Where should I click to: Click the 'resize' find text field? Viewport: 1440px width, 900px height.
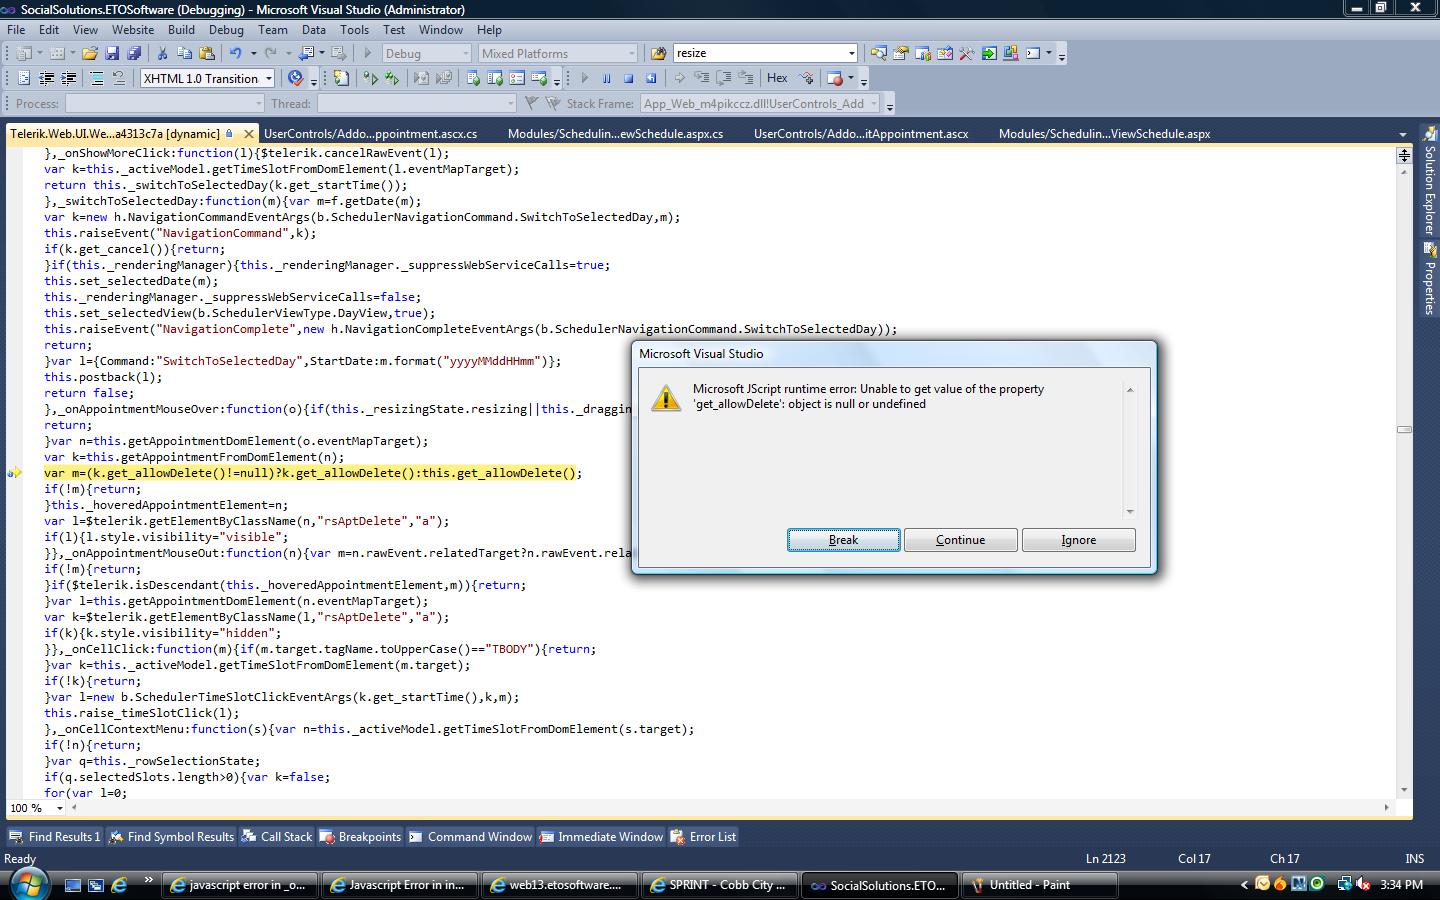point(758,53)
